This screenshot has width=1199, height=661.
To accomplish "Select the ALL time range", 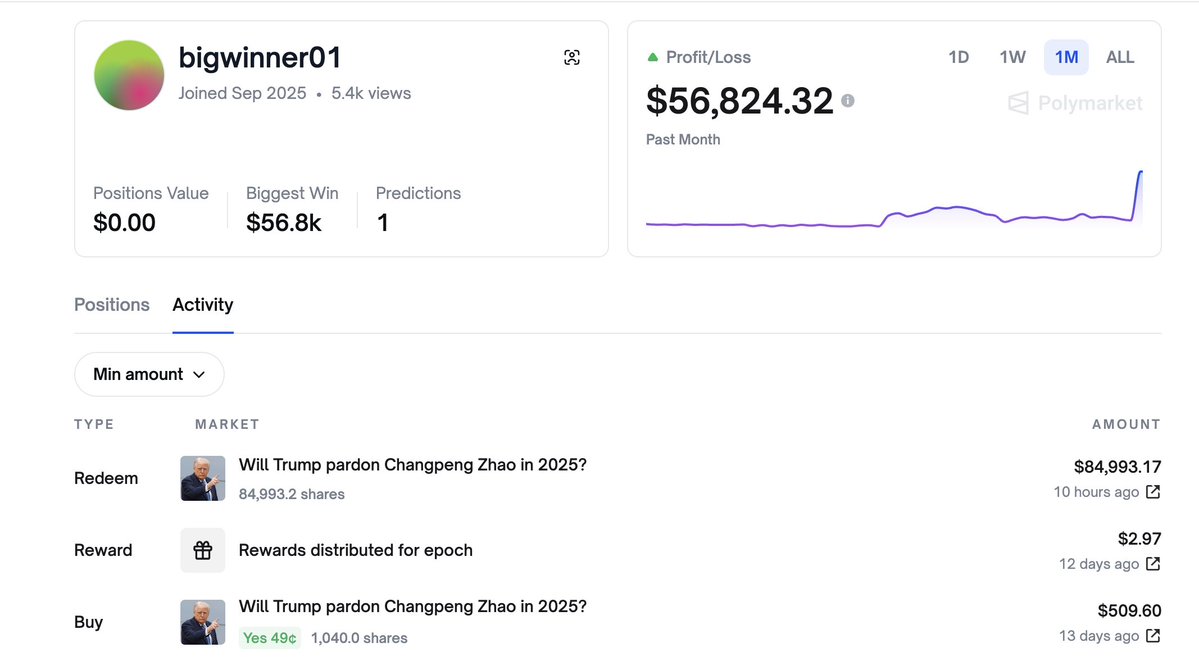I will pos(1120,57).
